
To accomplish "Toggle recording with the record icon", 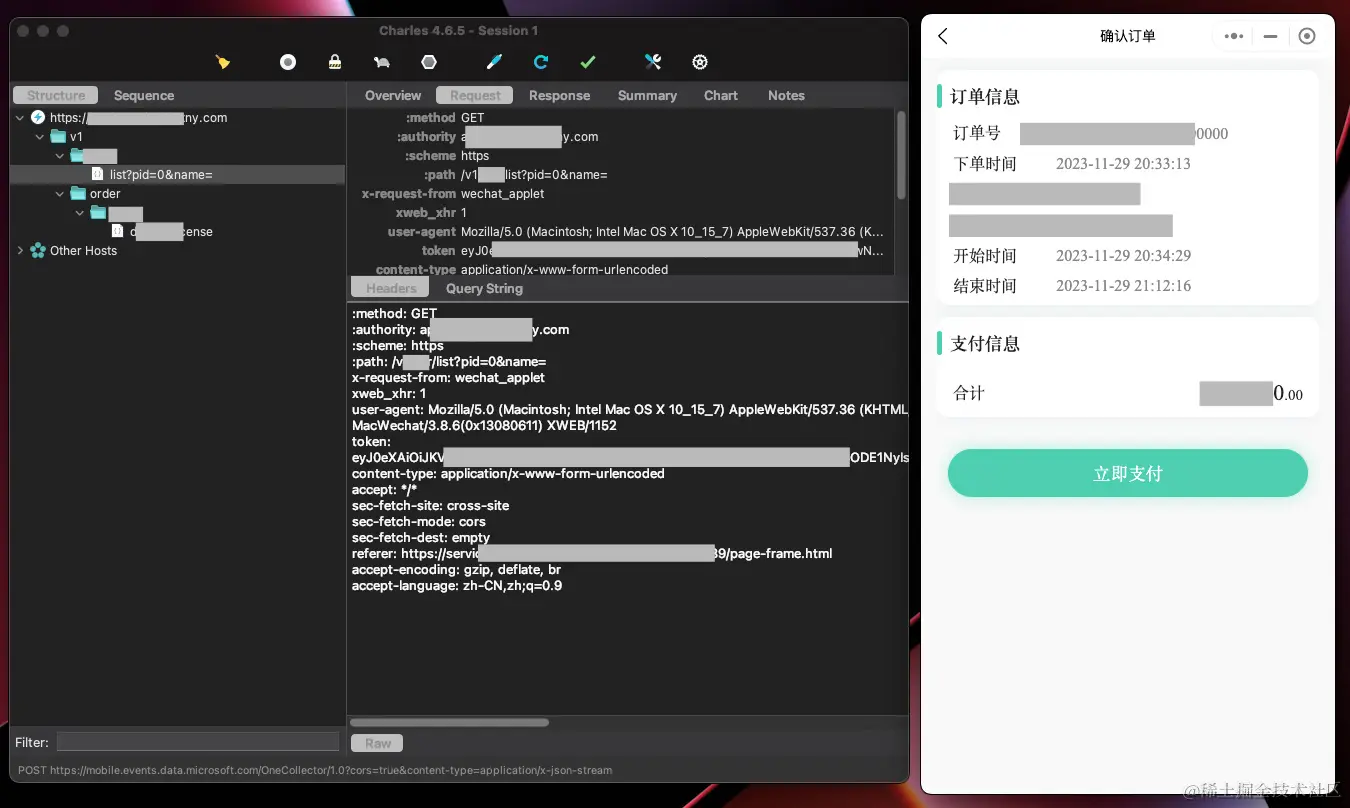I will click(x=287, y=61).
